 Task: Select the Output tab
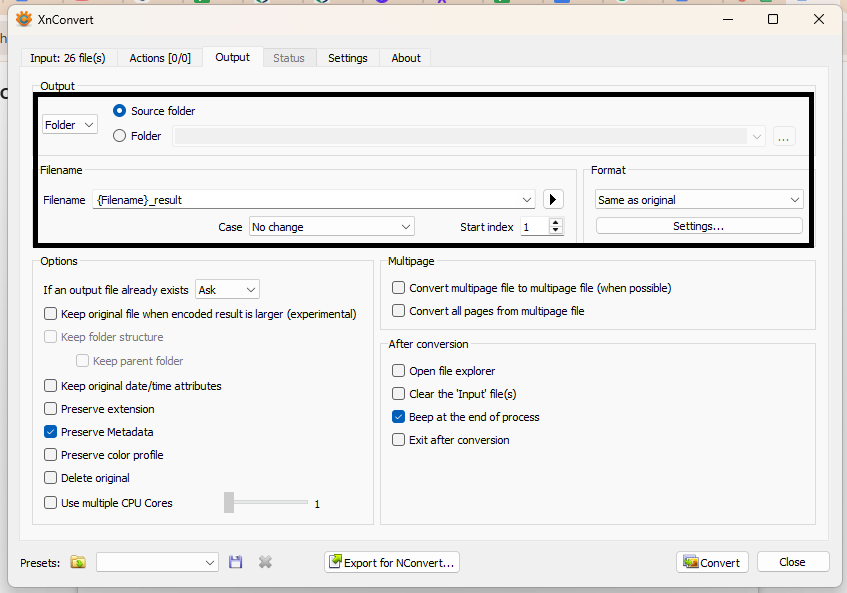232,57
